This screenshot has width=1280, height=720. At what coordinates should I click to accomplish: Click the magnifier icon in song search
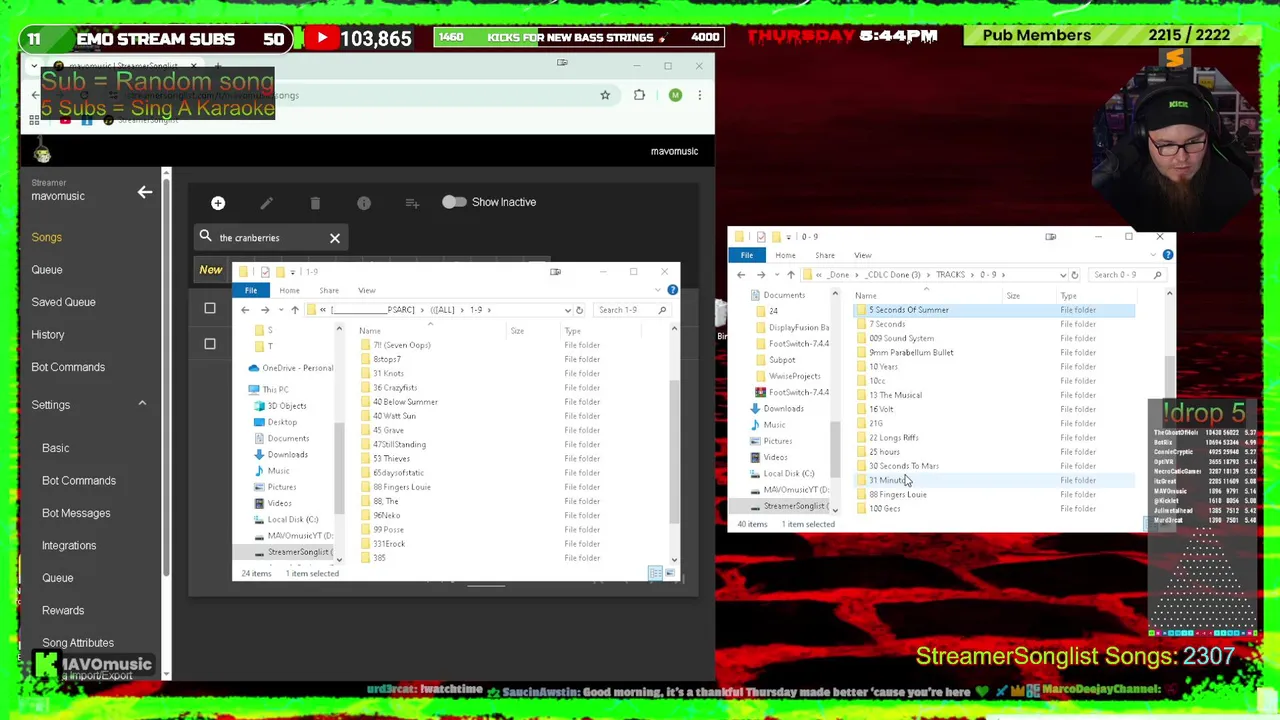(205, 237)
